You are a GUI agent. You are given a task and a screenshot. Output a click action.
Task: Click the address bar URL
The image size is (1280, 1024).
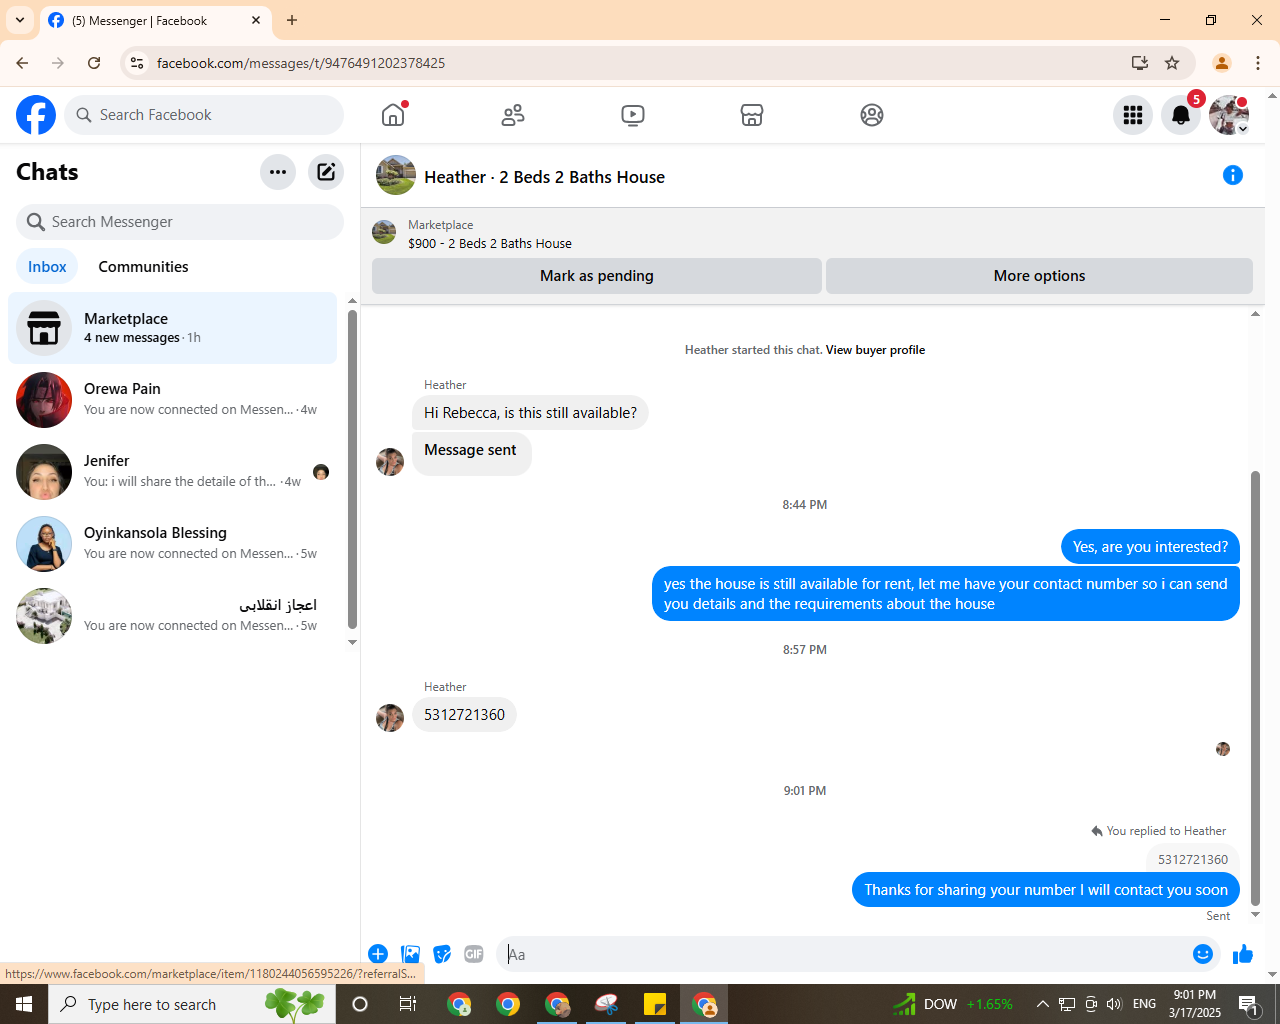[301, 63]
